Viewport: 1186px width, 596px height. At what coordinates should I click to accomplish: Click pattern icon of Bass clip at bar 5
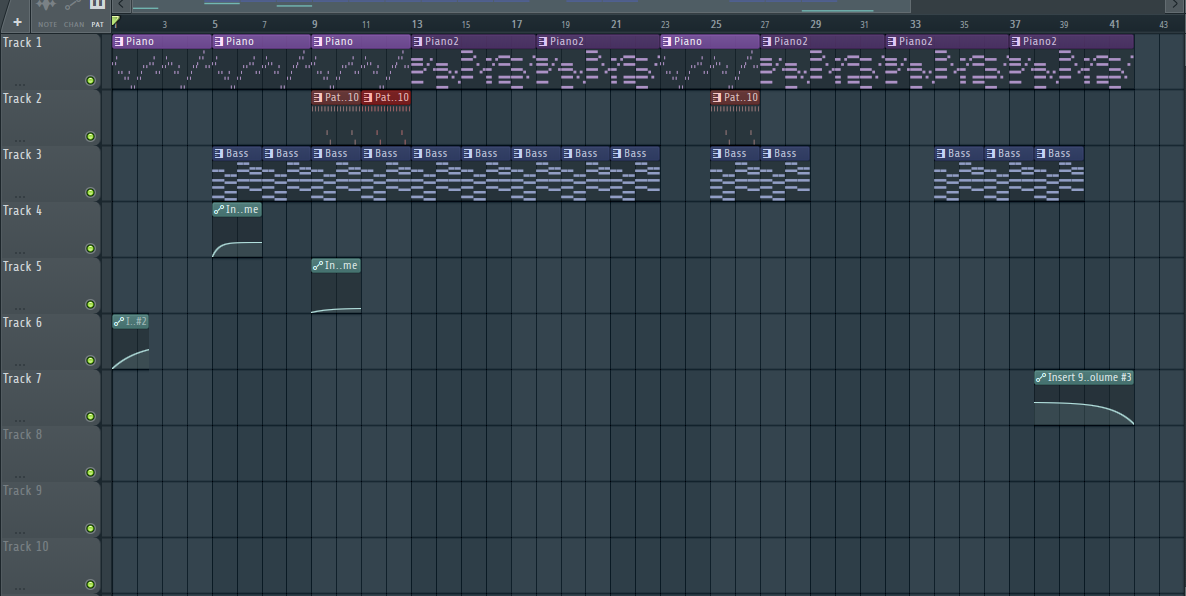219,154
